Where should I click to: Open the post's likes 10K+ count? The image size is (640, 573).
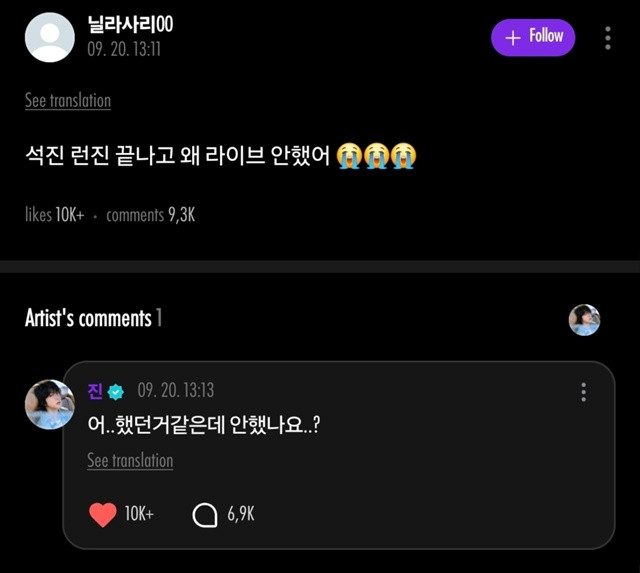[55, 214]
